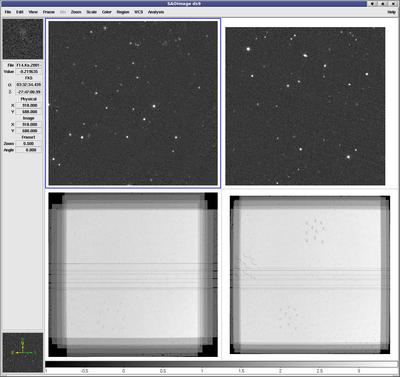The width and height of the screenshot is (400, 377).
Task: Click the Image X coordinate field
Action: (x=29, y=124)
